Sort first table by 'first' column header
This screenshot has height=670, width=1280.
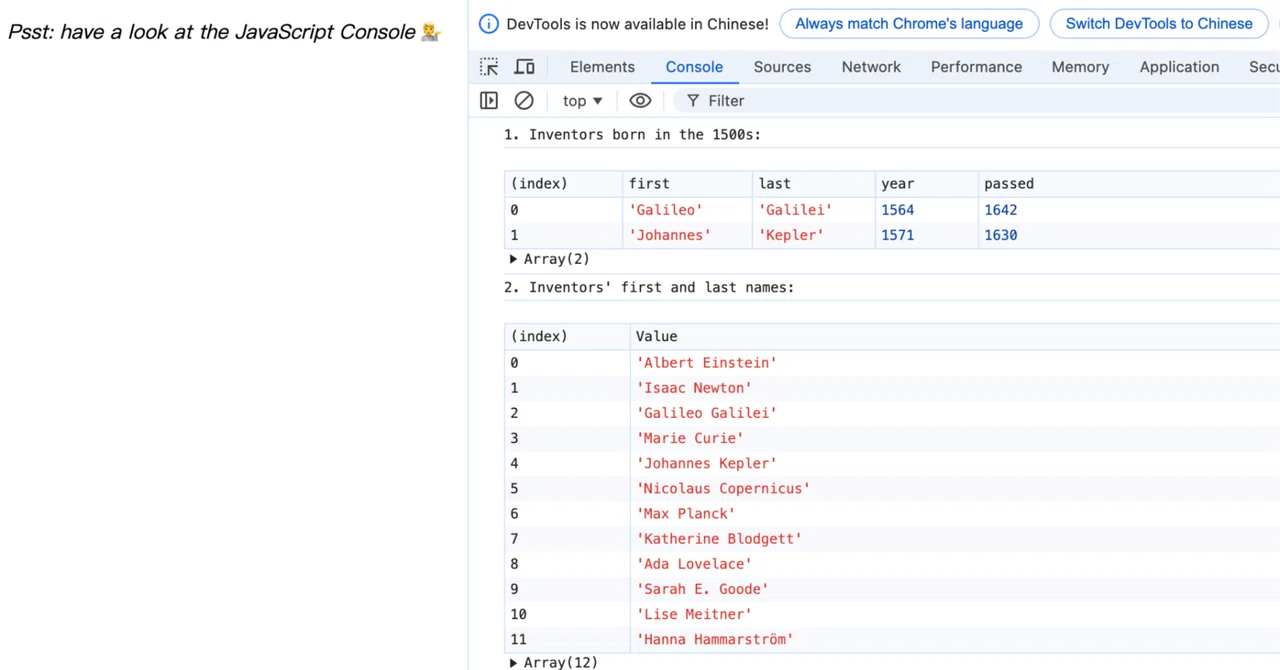tap(687, 184)
